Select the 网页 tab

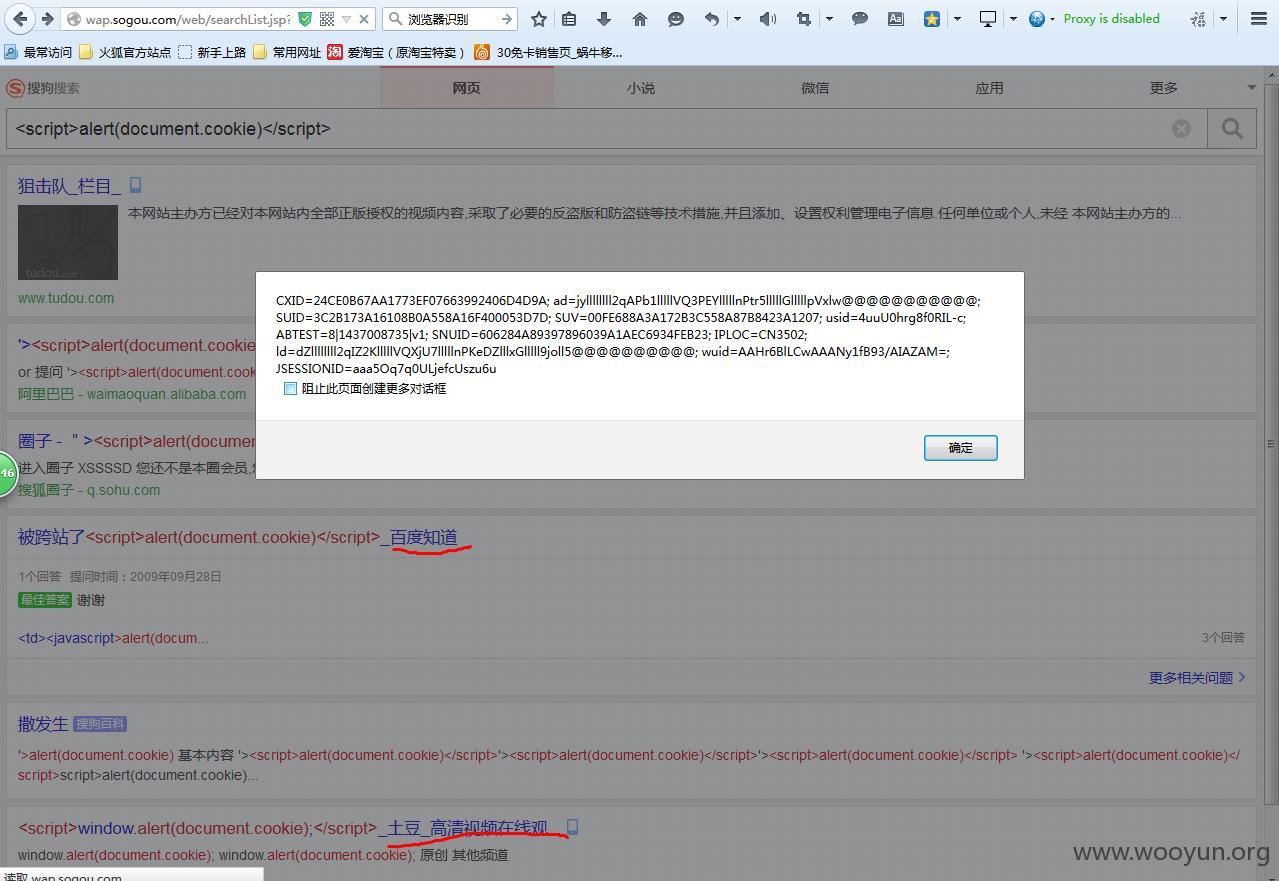[x=466, y=88]
